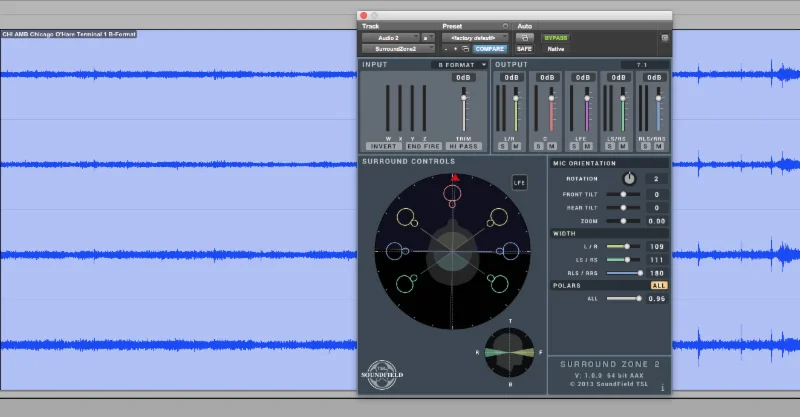Select the red center speaker circle
Viewport: 800px width, 417px height.
452,193
